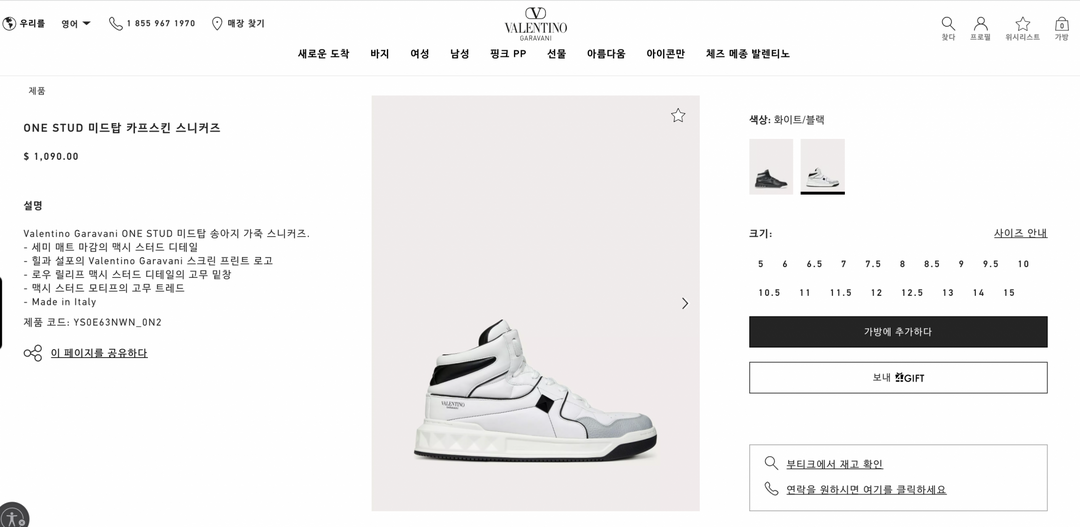Select size 9.5

pos(990,264)
